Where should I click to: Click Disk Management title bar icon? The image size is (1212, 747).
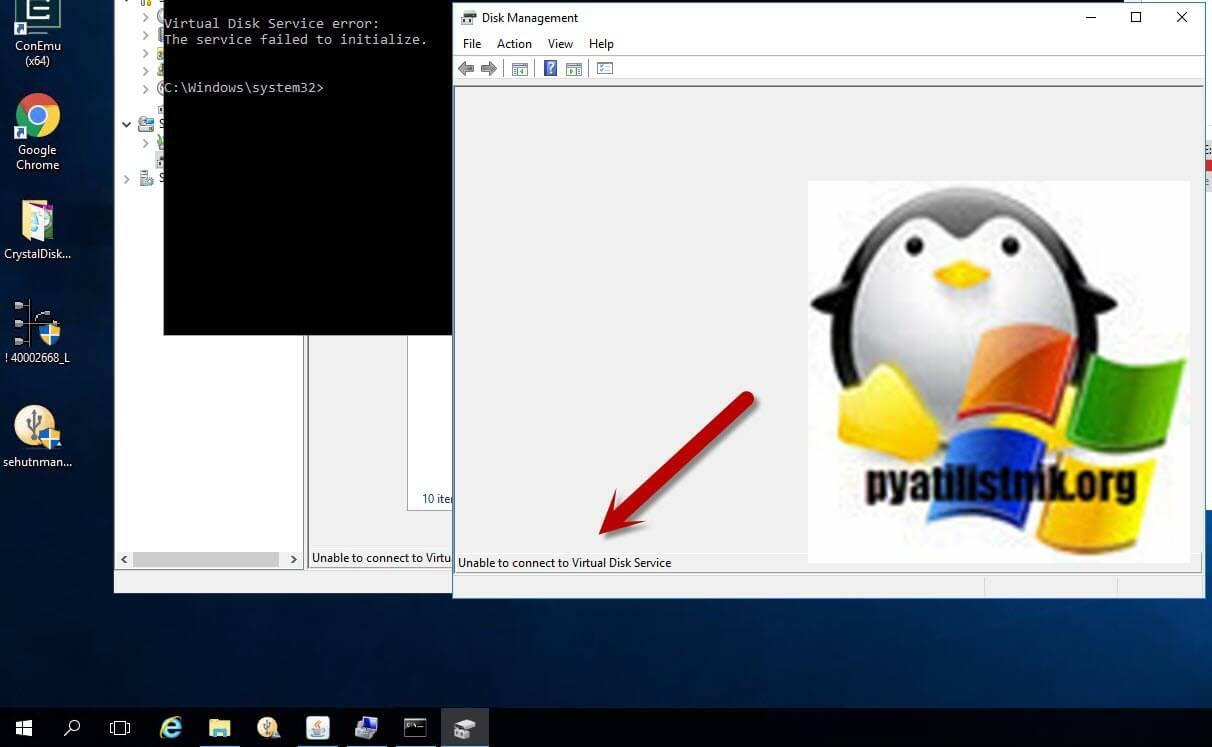point(468,18)
